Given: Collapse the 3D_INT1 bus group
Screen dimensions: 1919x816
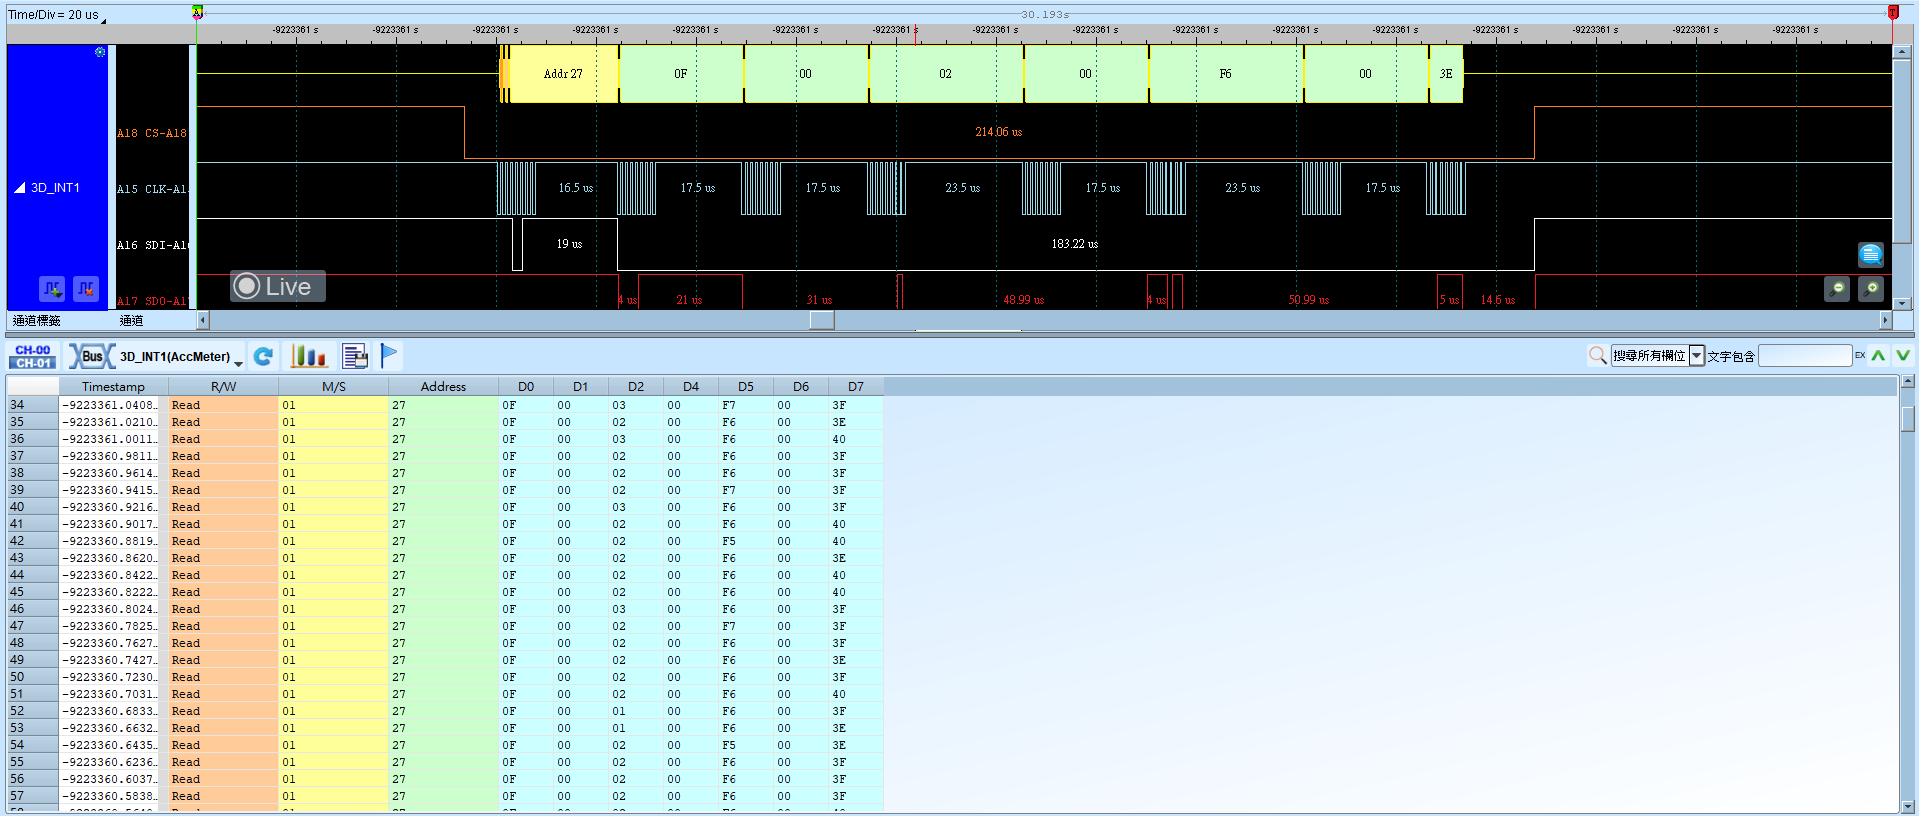Looking at the screenshot, I should pyautogui.click(x=19, y=188).
